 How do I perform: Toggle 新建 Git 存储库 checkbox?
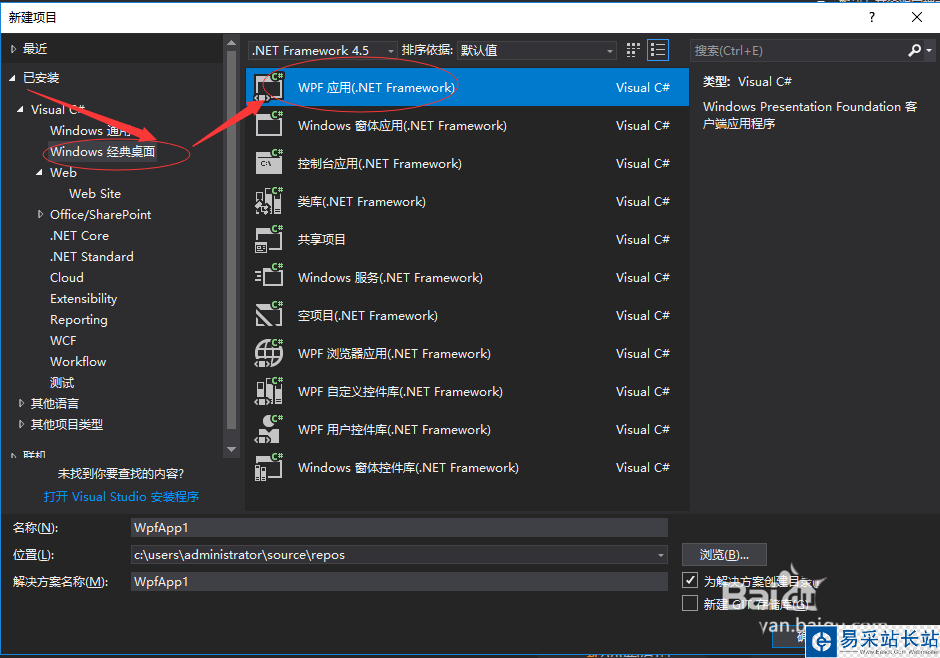pyautogui.click(x=690, y=603)
